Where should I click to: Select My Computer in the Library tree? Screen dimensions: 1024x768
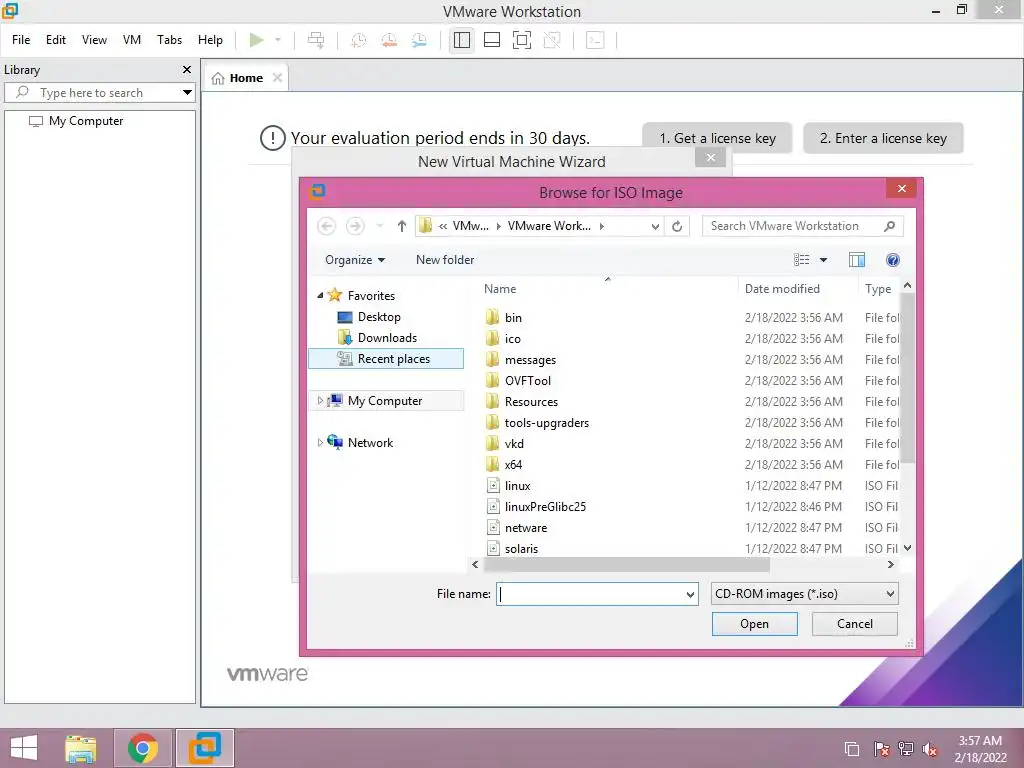[86, 121]
